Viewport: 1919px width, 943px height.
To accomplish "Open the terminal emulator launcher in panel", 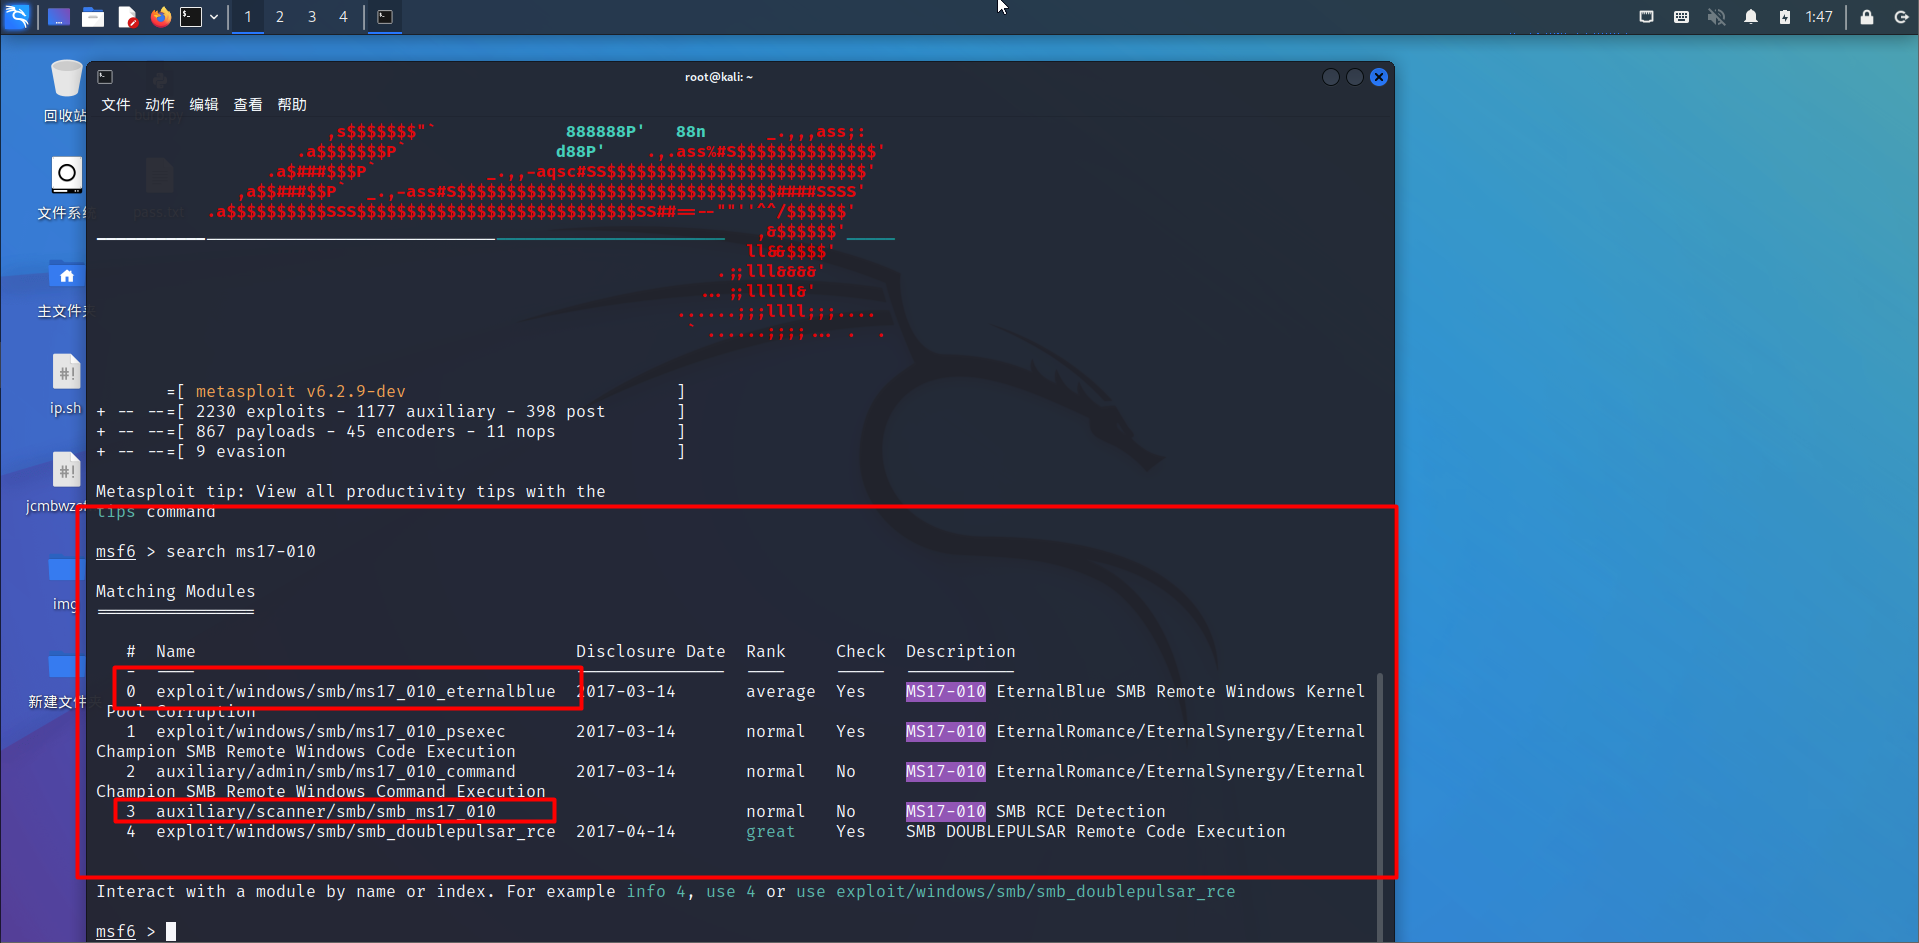I will click(x=191, y=17).
